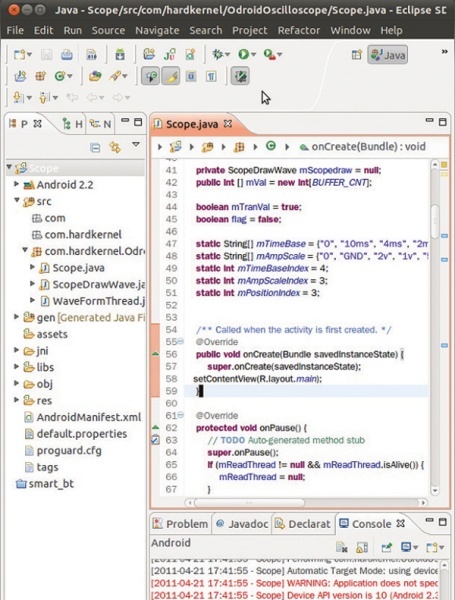Screen dimensions: 455x600
Task: Toggle Link with Editor icon
Action: click(115, 147)
